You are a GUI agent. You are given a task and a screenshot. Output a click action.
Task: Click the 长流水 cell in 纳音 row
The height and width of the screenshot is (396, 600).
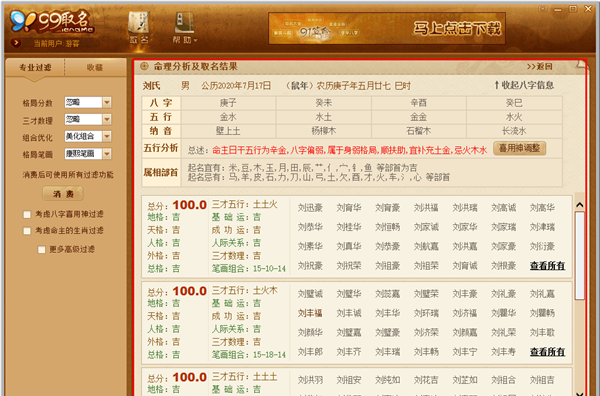pos(514,131)
